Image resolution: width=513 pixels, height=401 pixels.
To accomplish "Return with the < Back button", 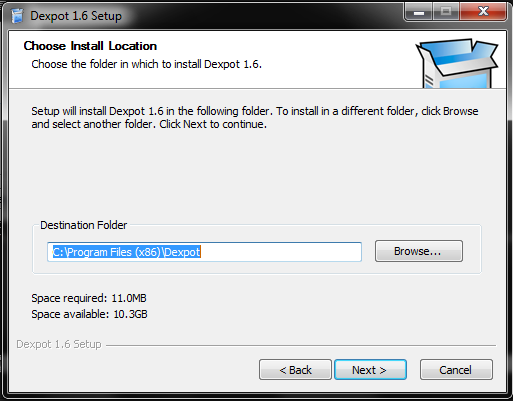I will (295, 370).
